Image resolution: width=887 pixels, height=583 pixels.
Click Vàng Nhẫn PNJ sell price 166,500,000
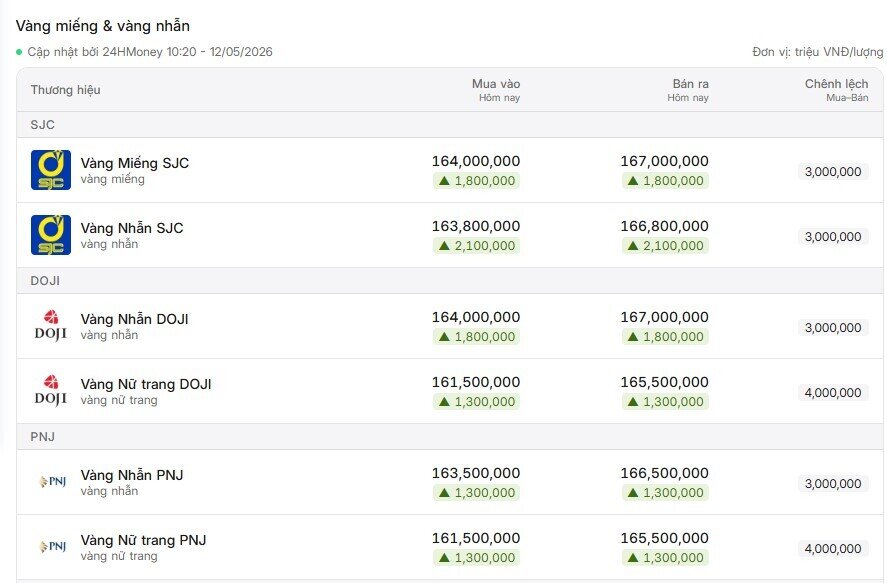[x=665, y=473]
